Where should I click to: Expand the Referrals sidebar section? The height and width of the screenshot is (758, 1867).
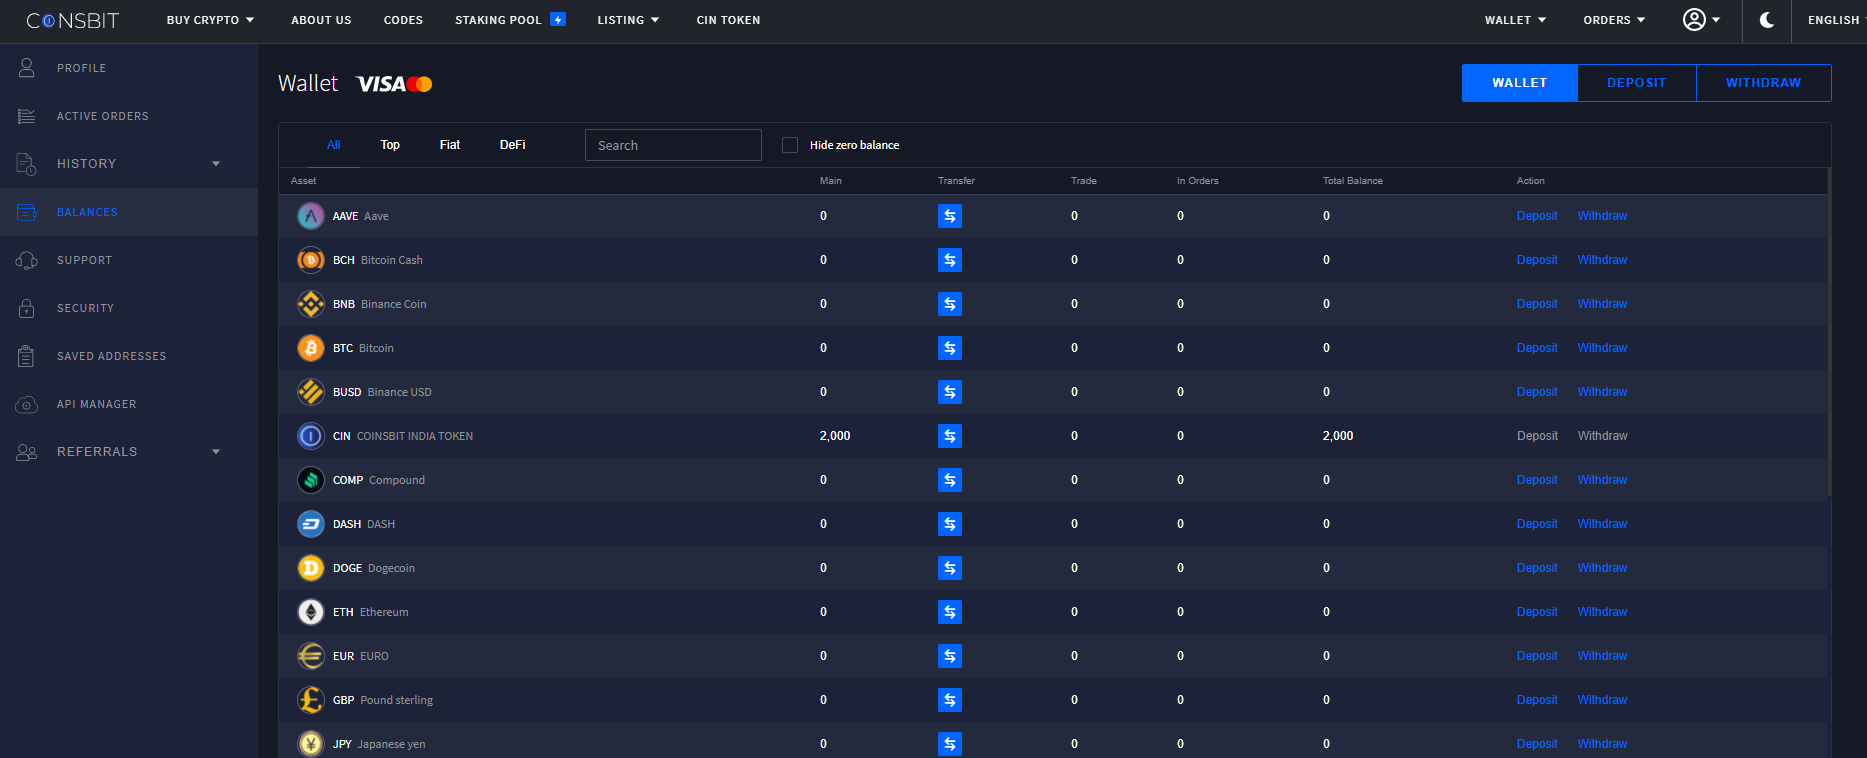(x=216, y=452)
